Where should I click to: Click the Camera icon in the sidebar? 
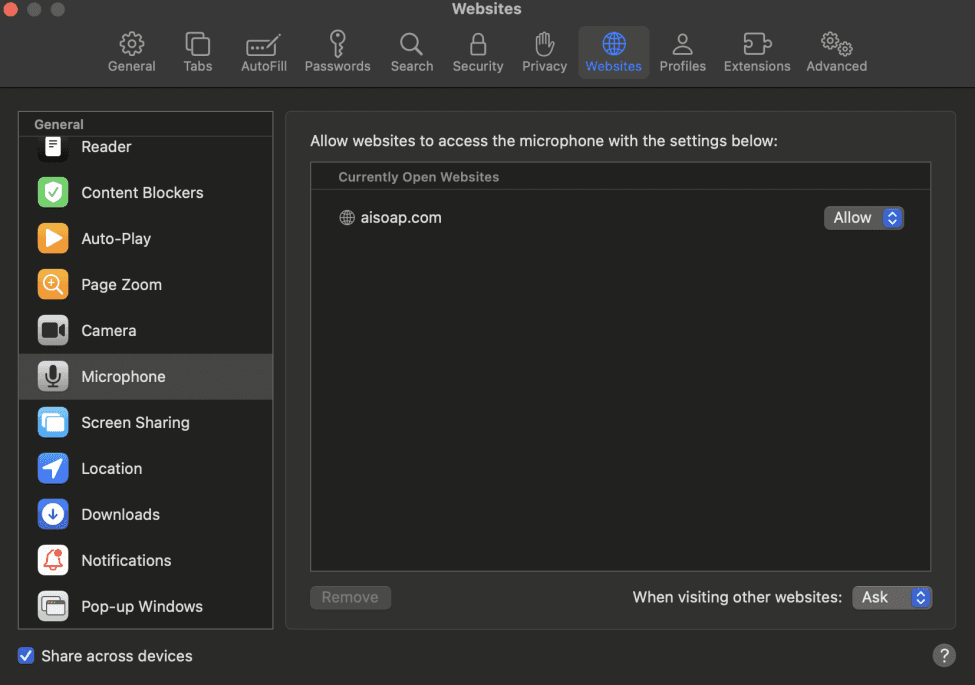coord(53,331)
